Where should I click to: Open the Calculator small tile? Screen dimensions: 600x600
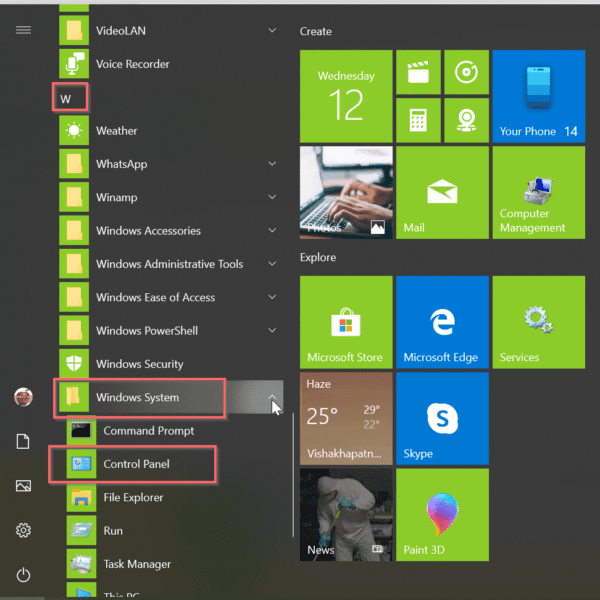[417, 120]
